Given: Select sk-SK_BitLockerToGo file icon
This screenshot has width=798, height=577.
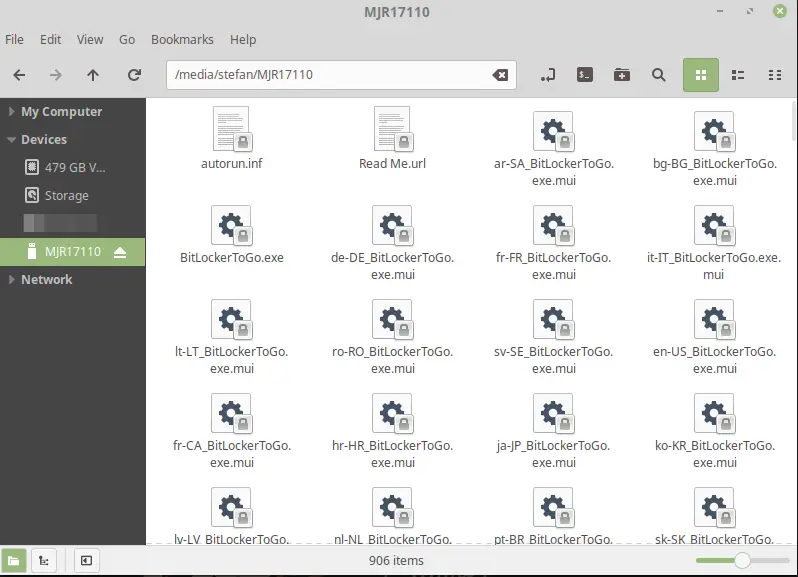Looking at the screenshot, I should pyautogui.click(x=715, y=507).
